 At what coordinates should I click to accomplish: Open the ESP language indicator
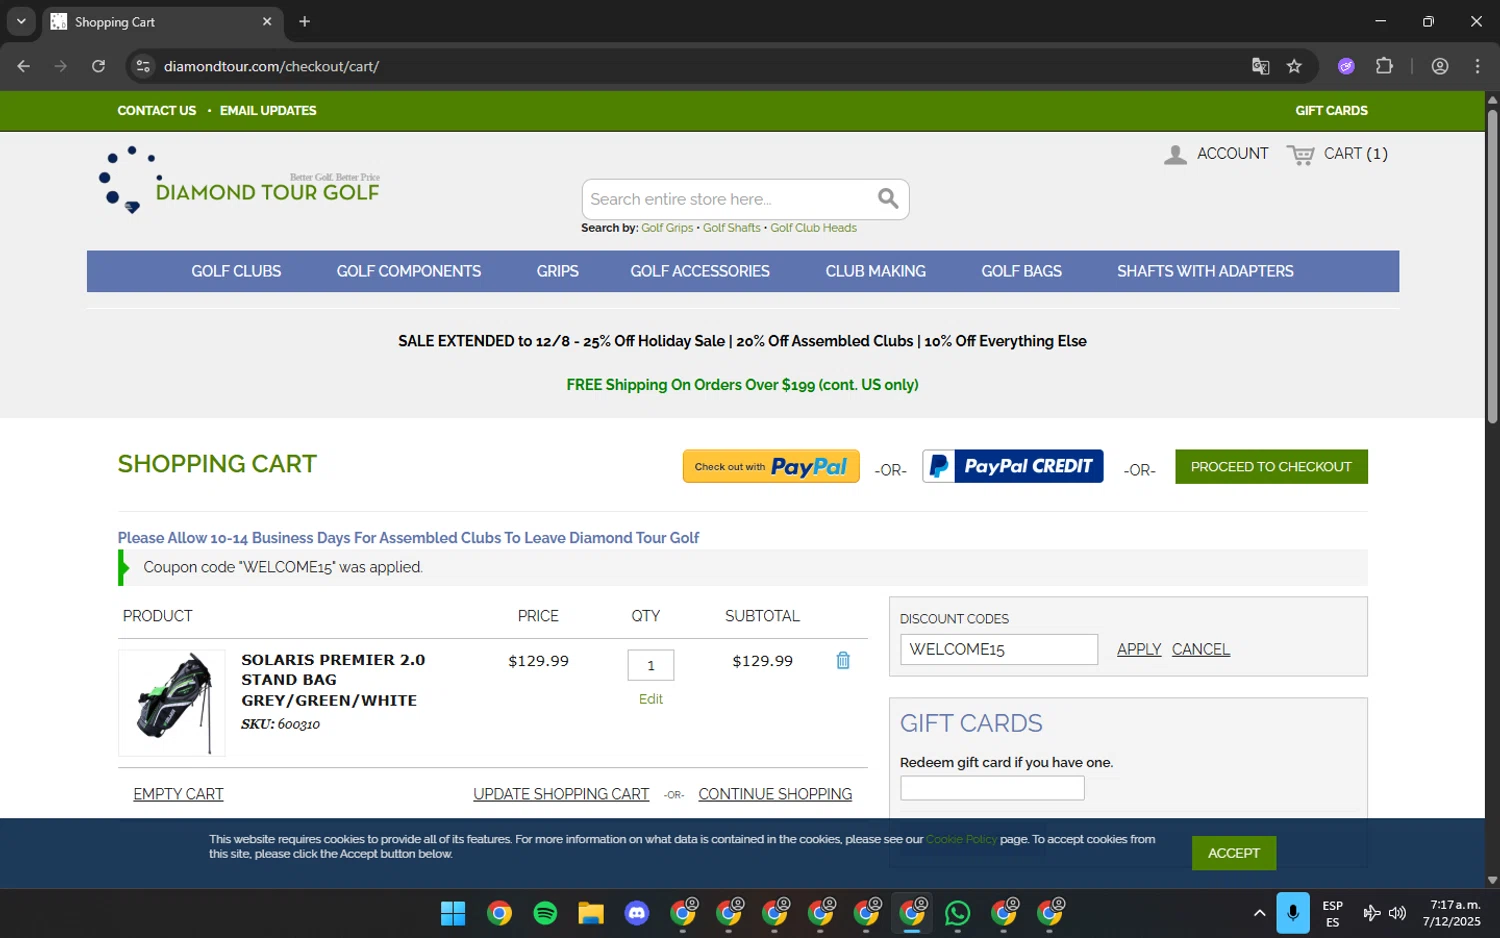[x=1332, y=913]
